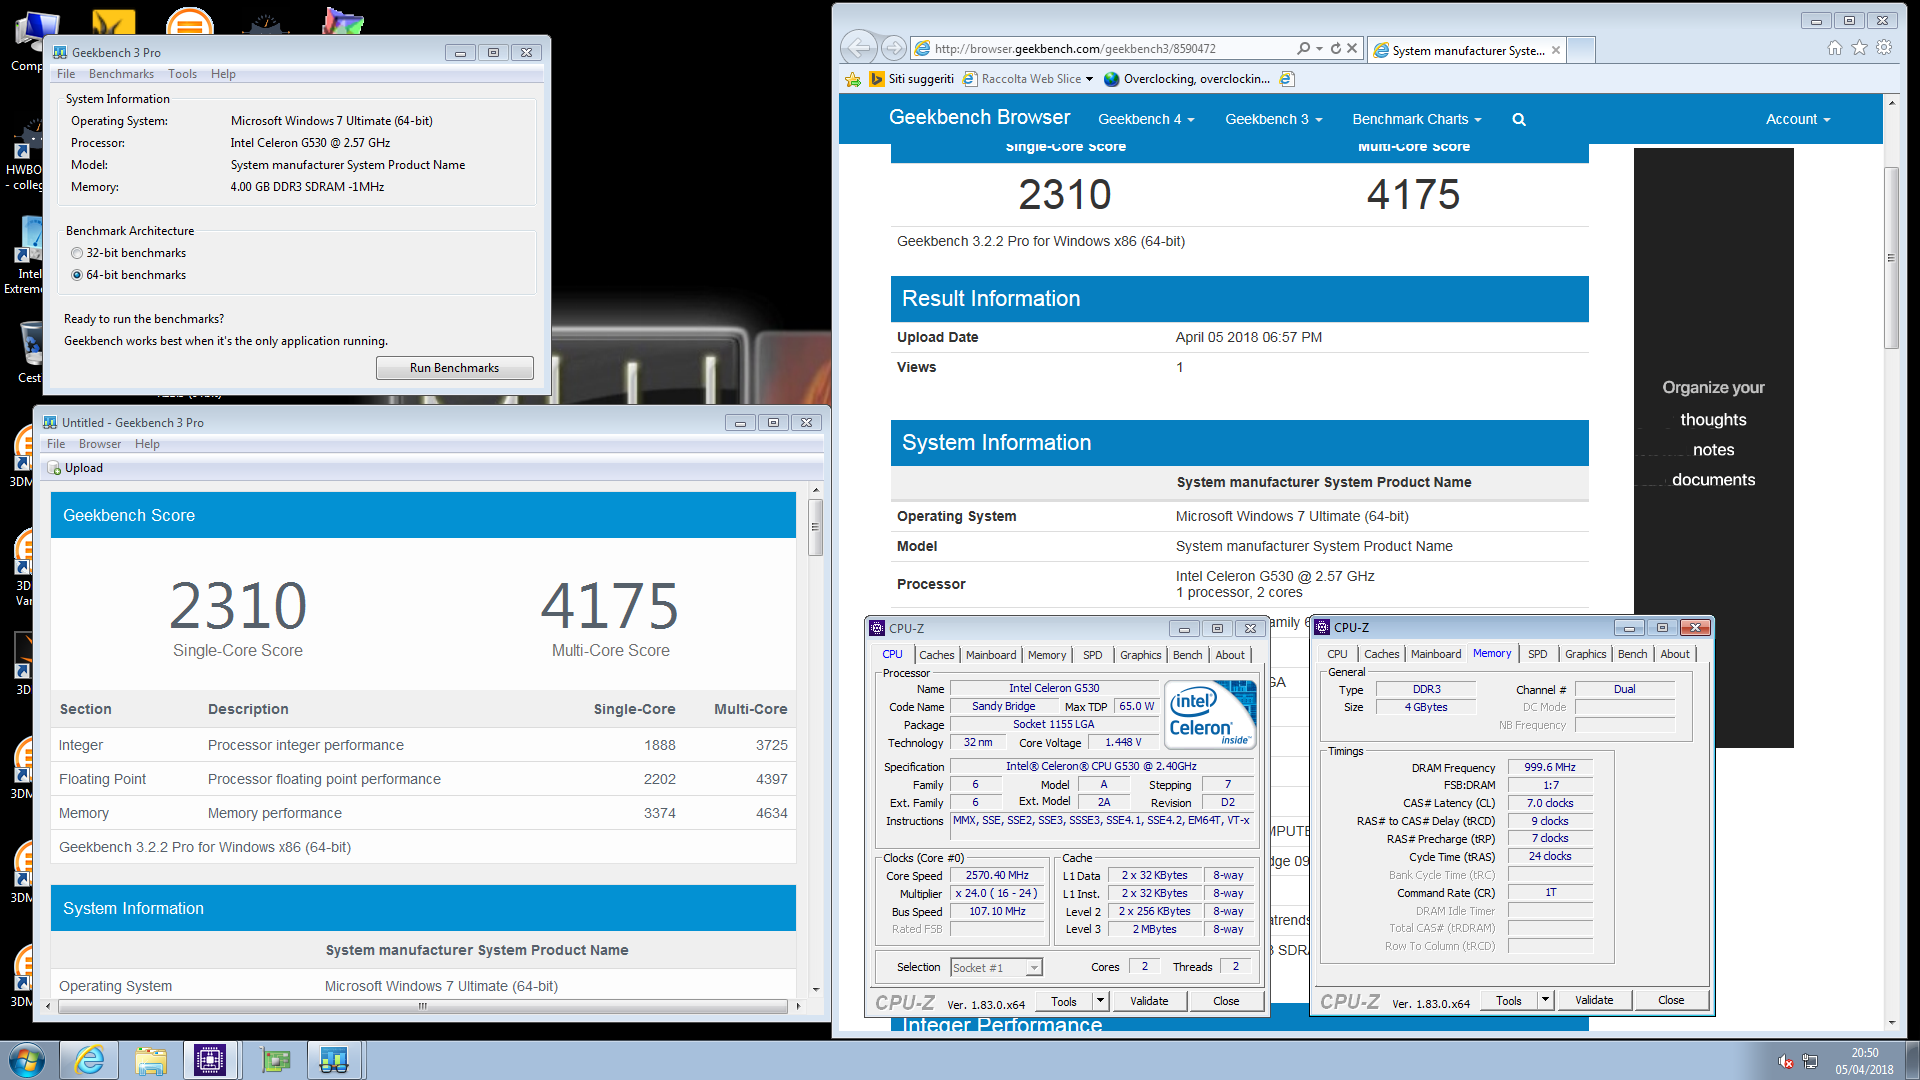Click the IE forward arrow button
The image size is (1920, 1080).
point(894,48)
